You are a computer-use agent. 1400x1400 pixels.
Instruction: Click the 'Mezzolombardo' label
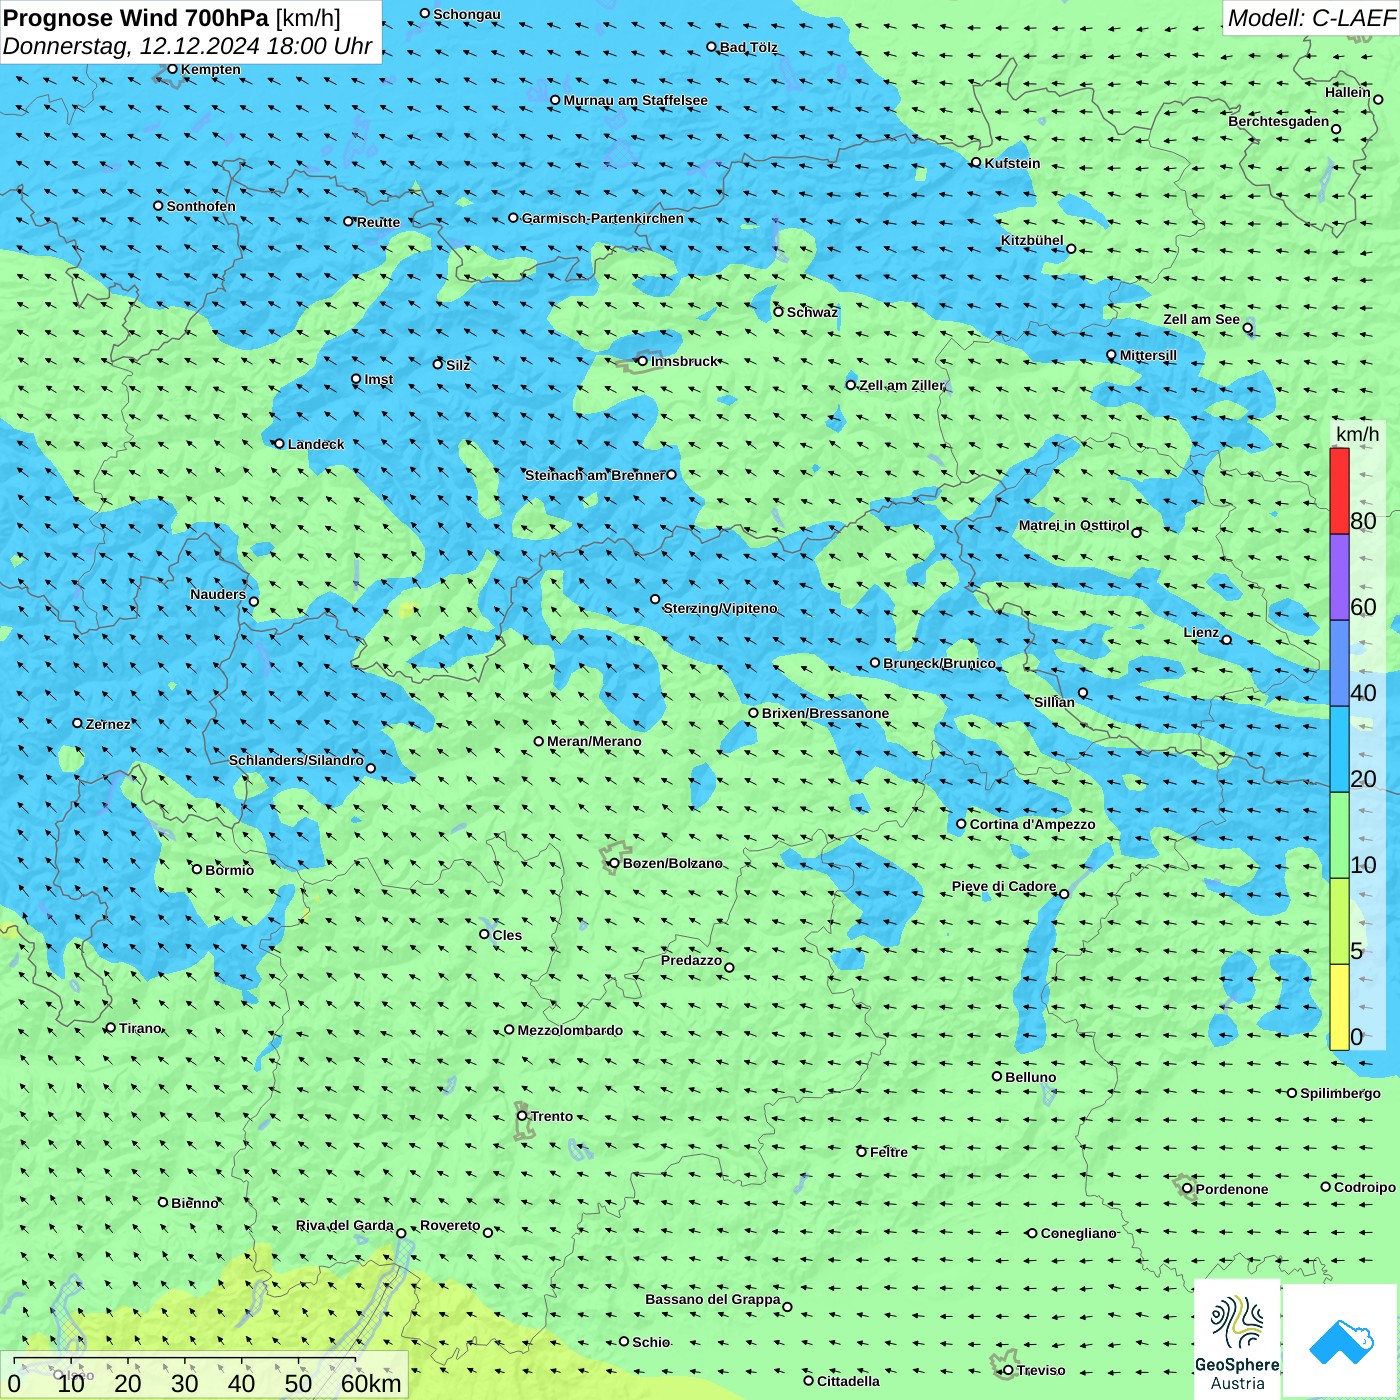click(x=570, y=1030)
